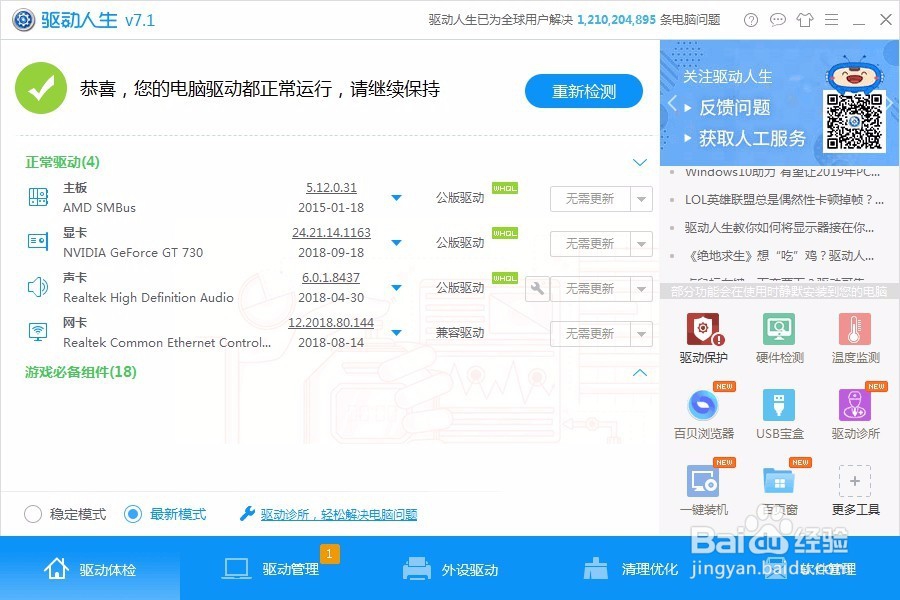The width and height of the screenshot is (900, 600).
Task: Click driver version 5.12.0.31
Action: click(331, 188)
